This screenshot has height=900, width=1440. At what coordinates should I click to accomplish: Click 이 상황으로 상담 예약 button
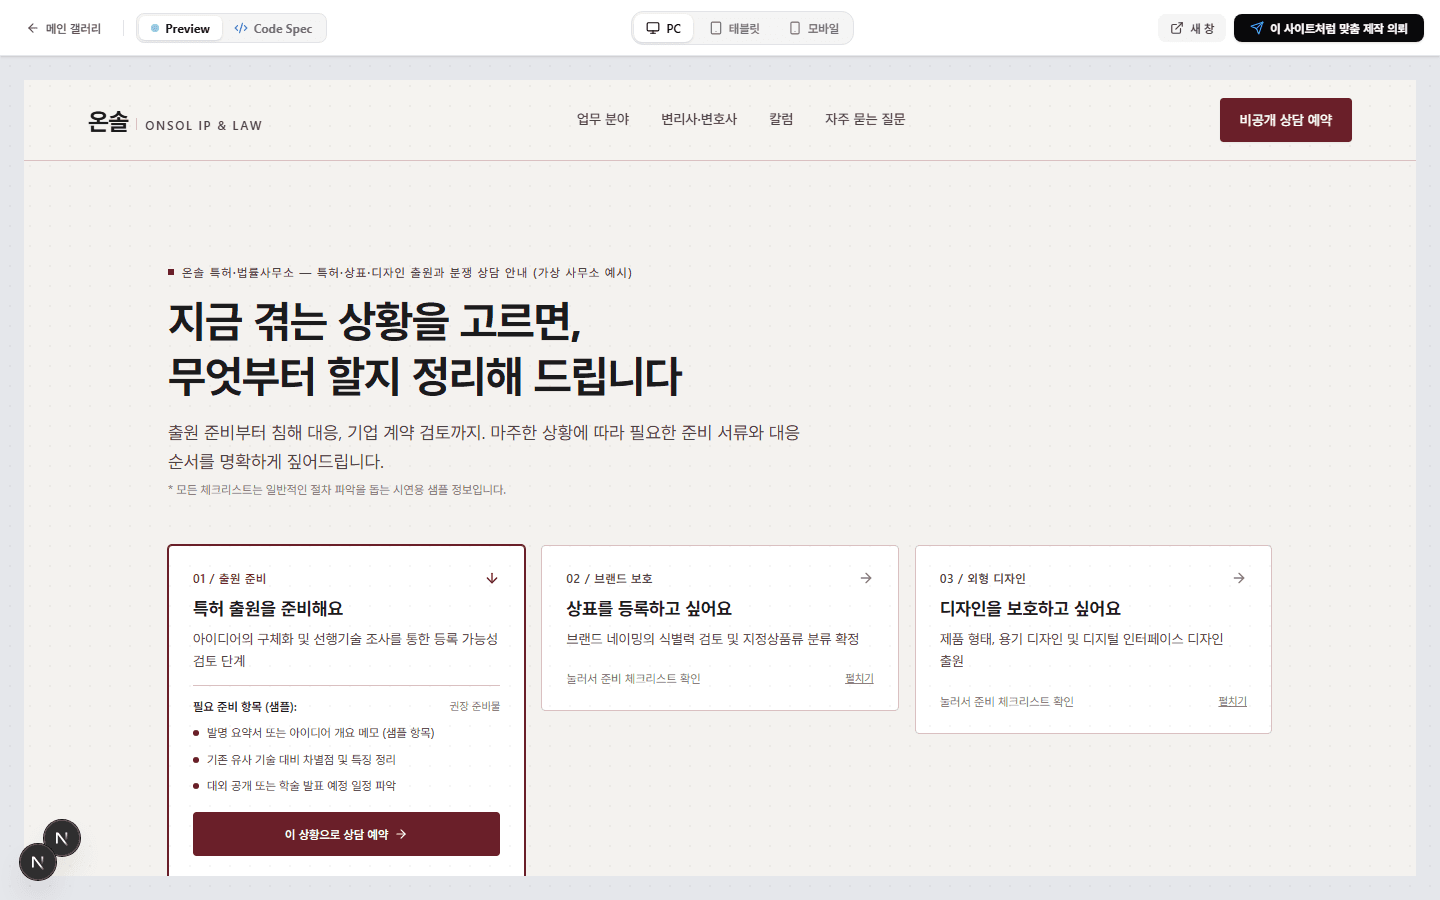tap(346, 834)
